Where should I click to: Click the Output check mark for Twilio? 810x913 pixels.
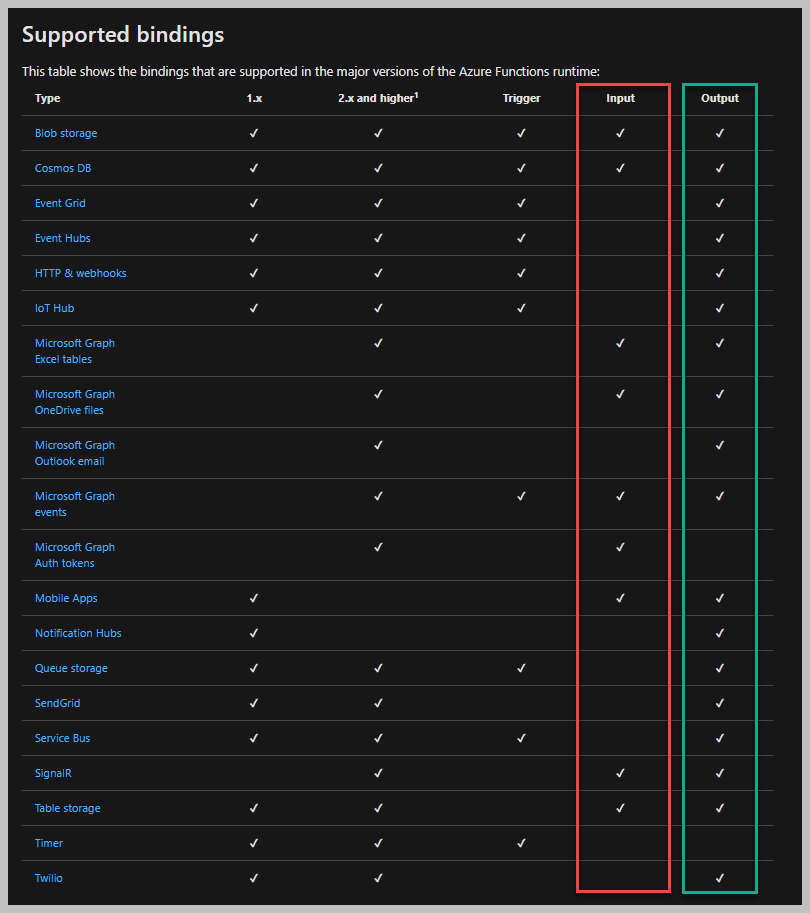[x=720, y=878]
